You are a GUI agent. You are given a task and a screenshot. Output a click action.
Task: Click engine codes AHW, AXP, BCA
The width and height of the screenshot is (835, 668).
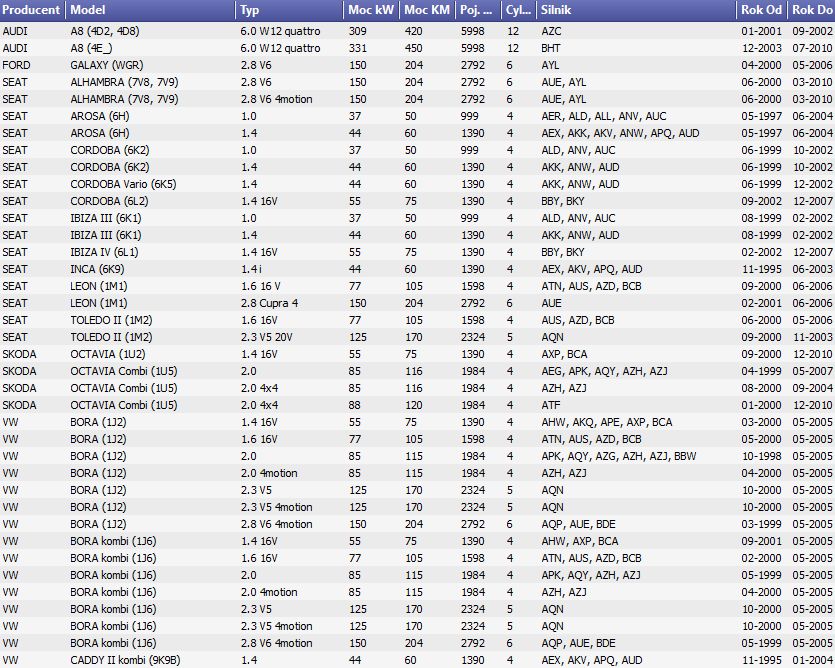[580, 542]
